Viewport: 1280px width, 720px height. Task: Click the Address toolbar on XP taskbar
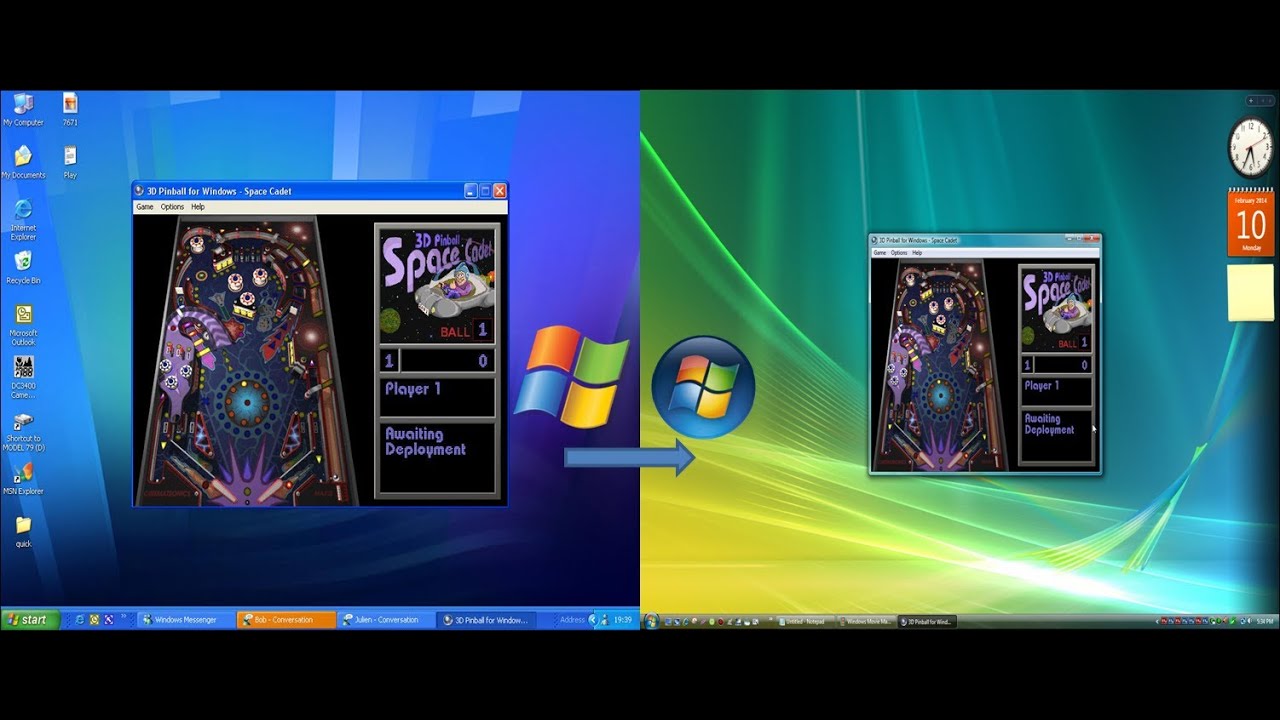[572, 620]
